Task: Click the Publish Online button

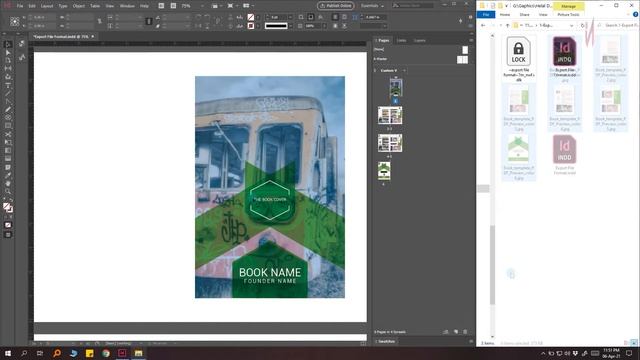Action: (336, 6)
